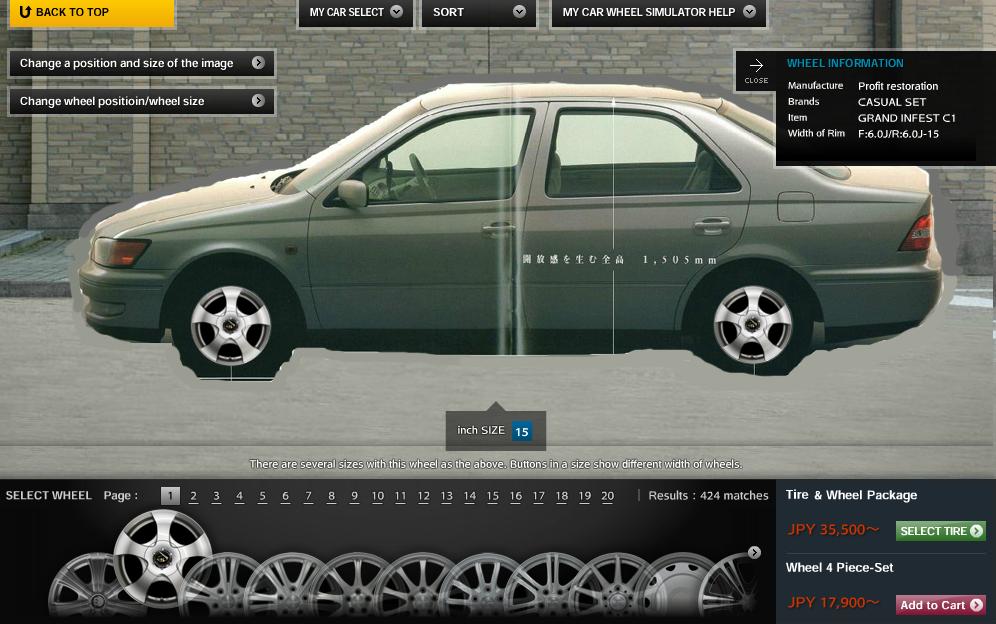Add wheel 4 piece-set to cart
Image resolution: width=996 pixels, height=624 pixels.
[x=940, y=605]
